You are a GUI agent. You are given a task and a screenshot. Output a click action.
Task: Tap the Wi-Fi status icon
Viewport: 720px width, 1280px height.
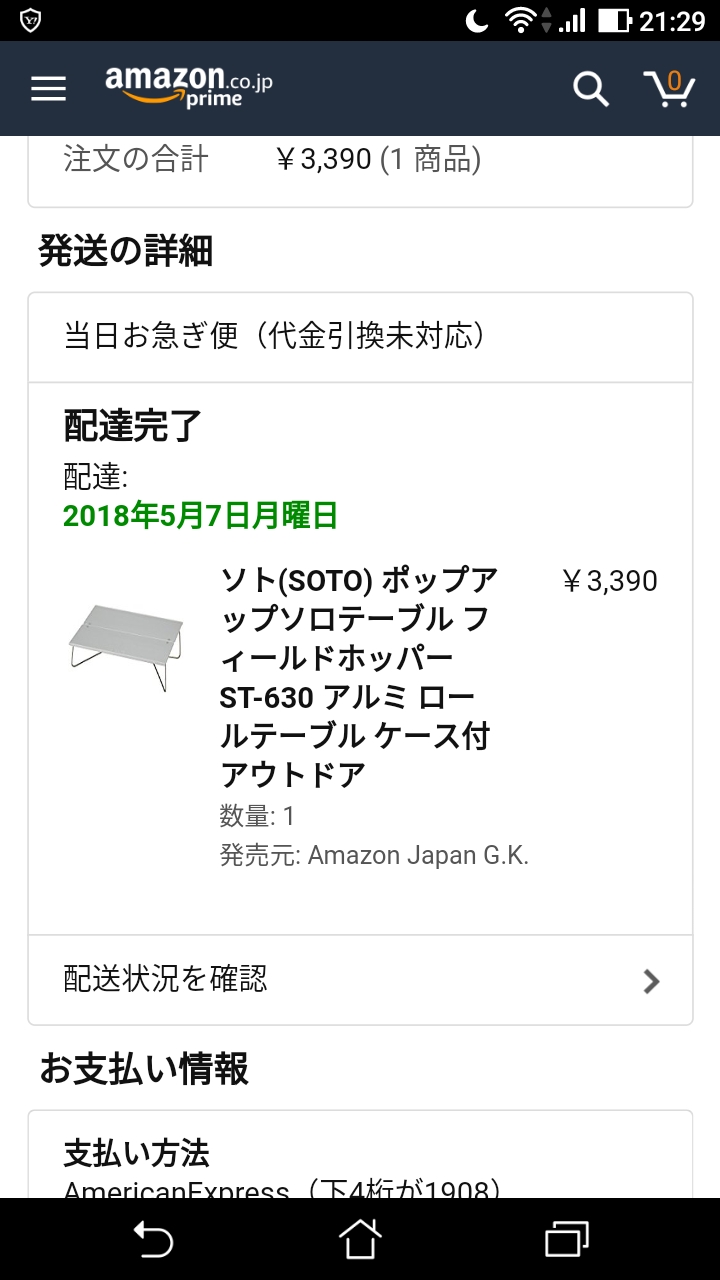point(520,20)
